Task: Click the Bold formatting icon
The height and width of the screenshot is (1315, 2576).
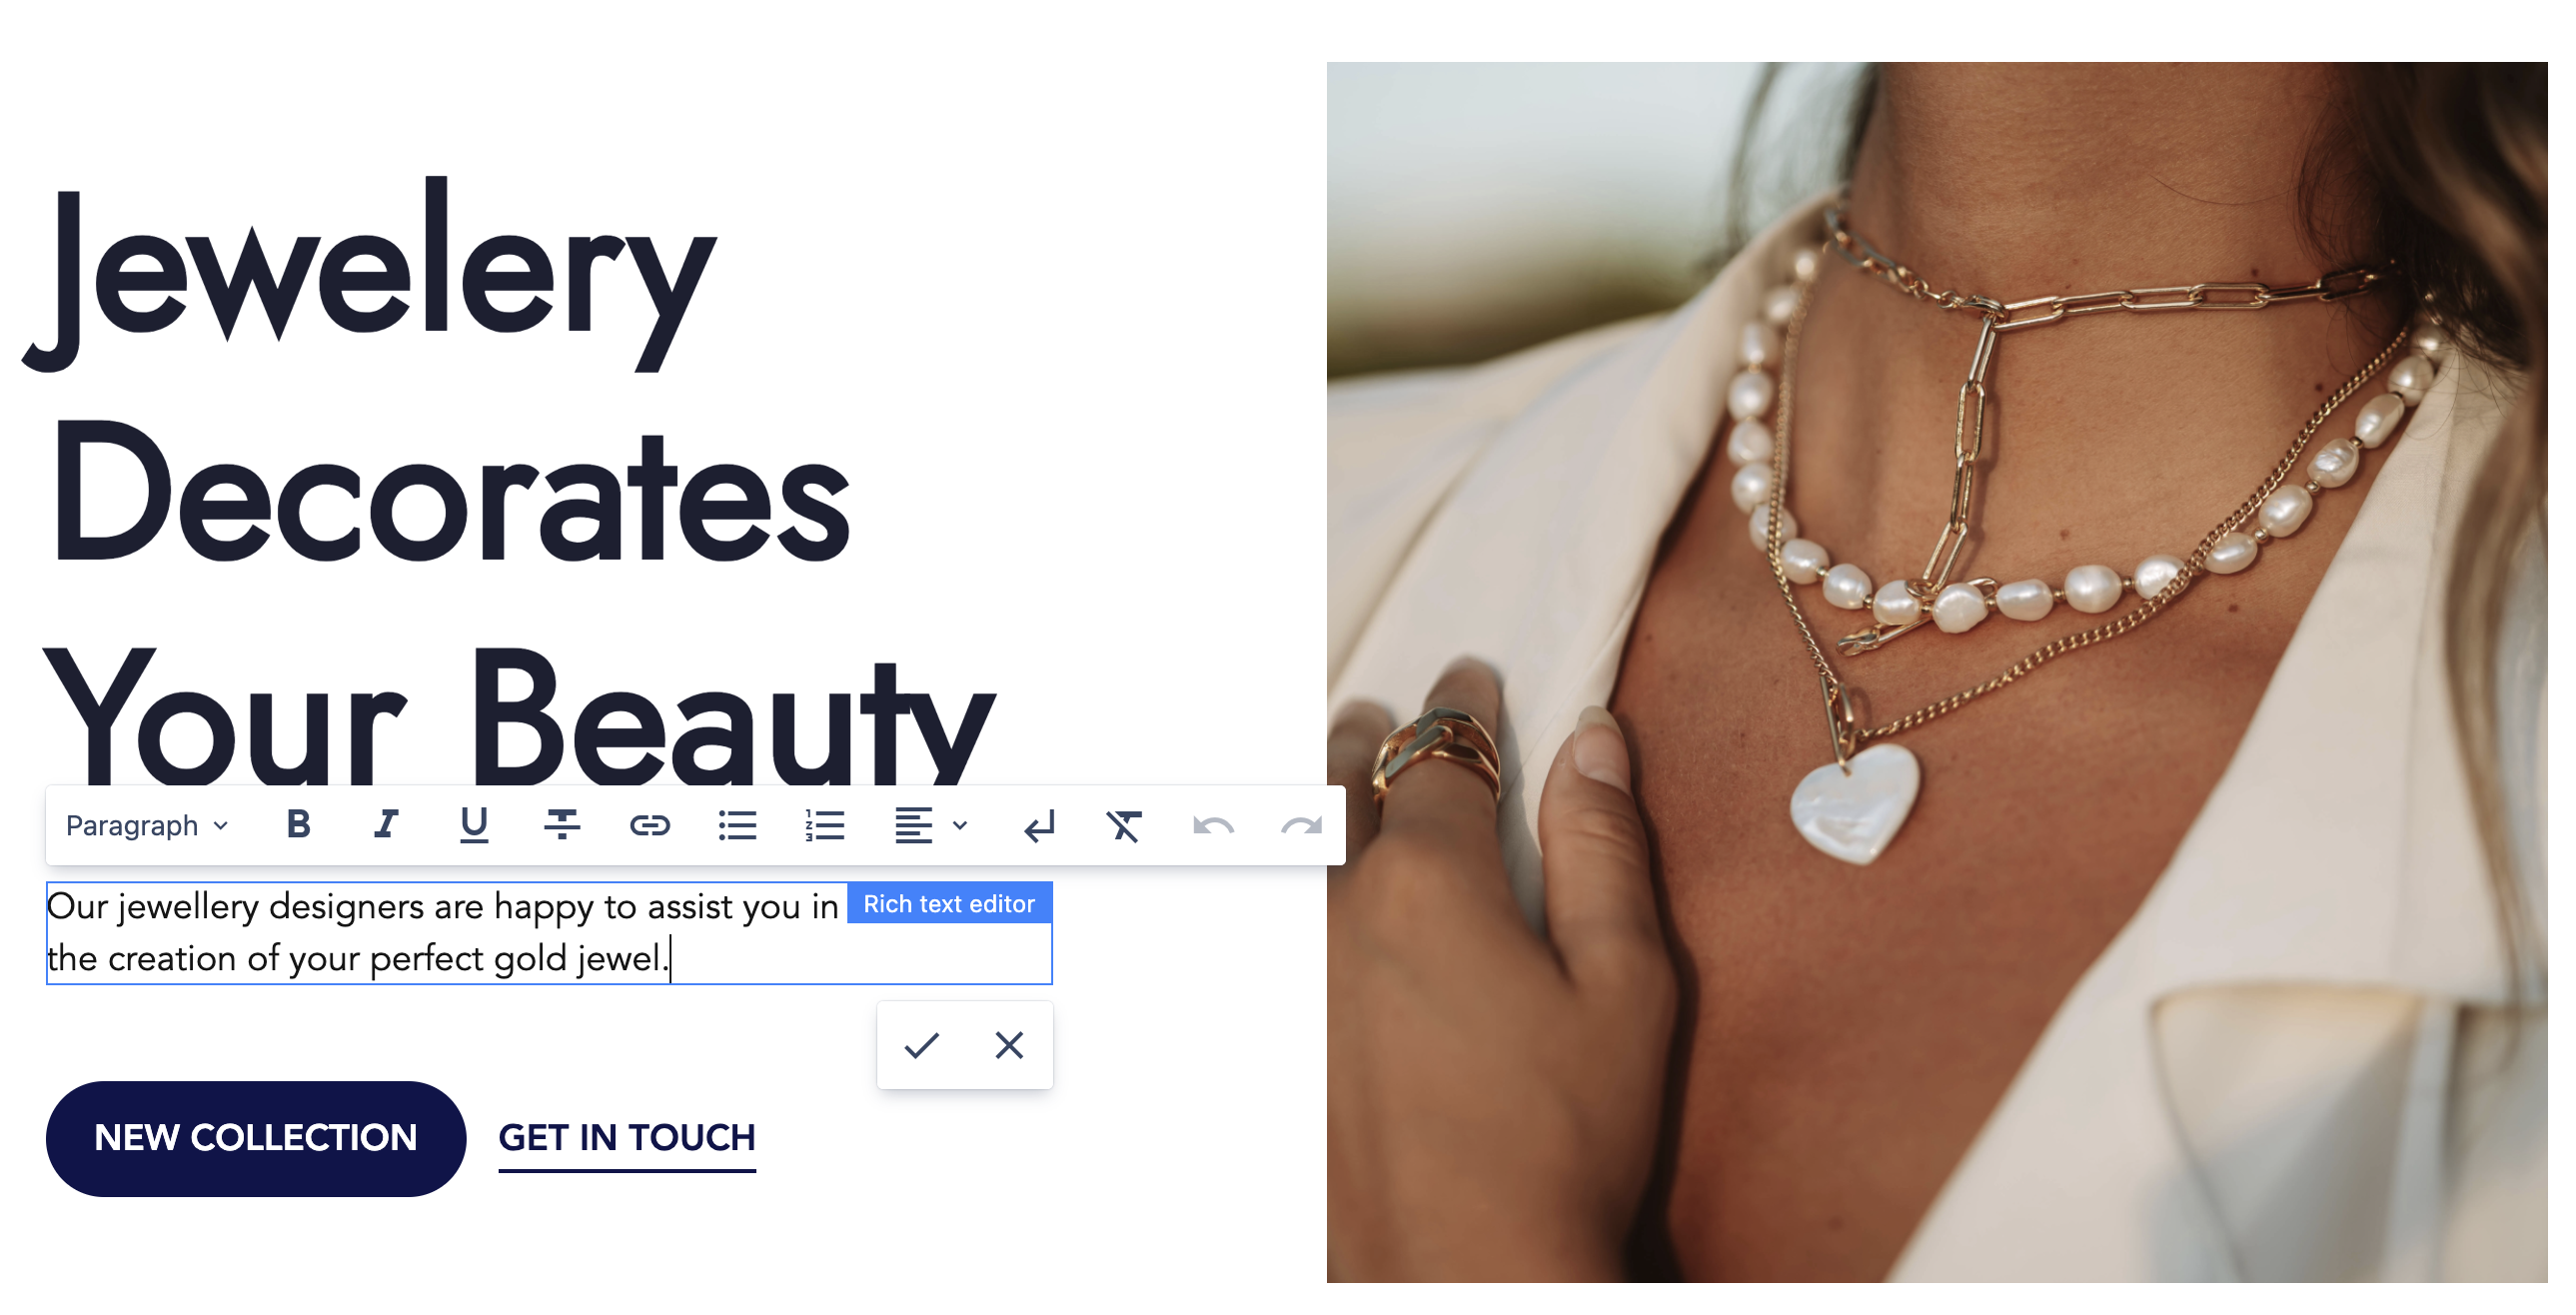Action: [x=299, y=823]
